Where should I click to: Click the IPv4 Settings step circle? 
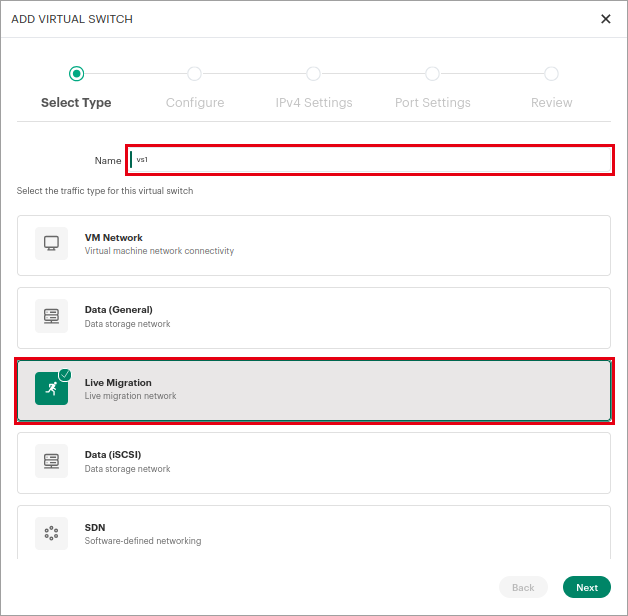(x=313, y=74)
